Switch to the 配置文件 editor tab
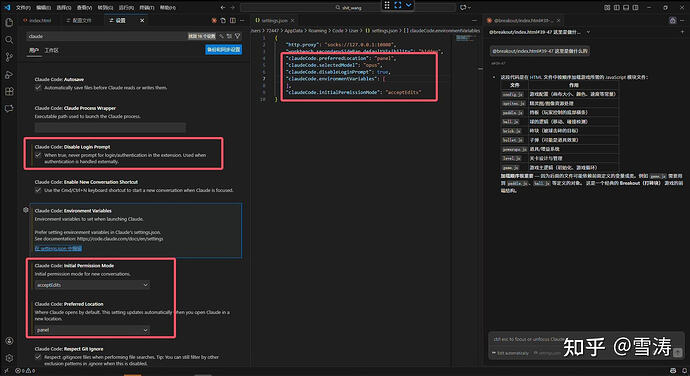The width and height of the screenshot is (690, 376). (80, 21)
